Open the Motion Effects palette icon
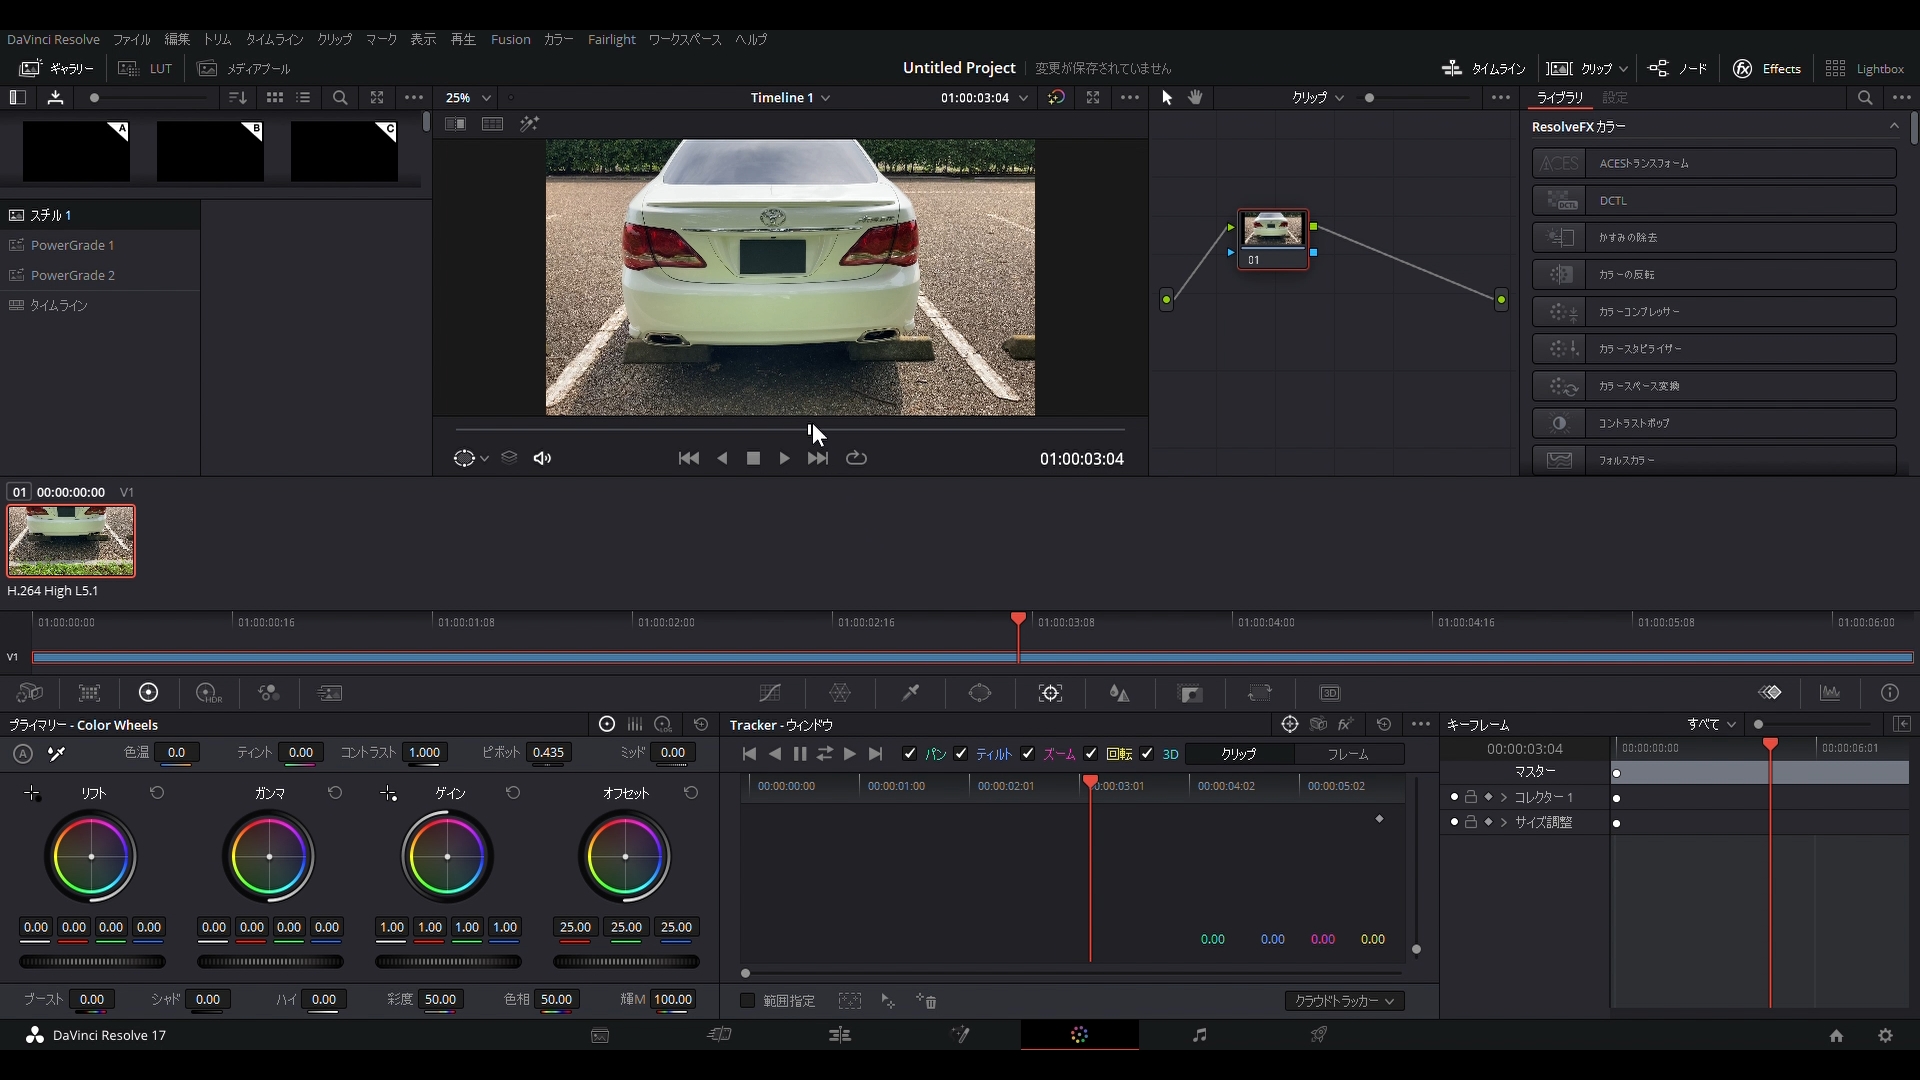 click(x=330, y=693)
